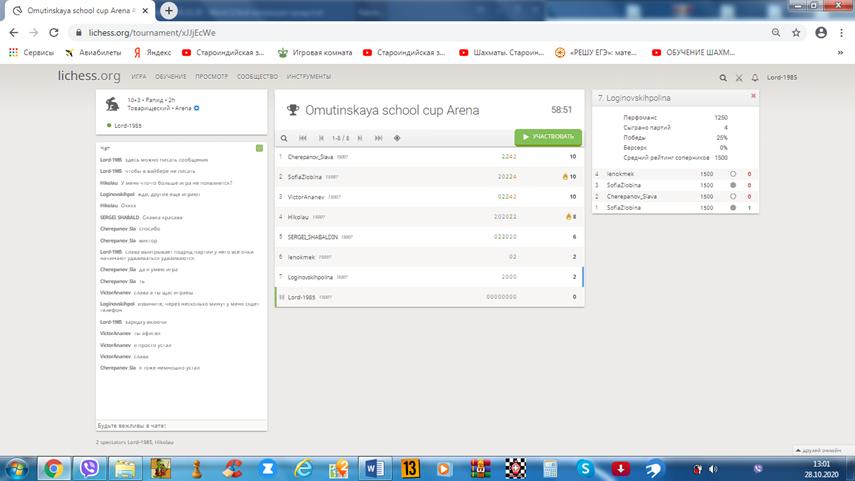Open the СООБЩЕСТВО menu
Viewport: 855px width, 481px height.
pos(258,77)
